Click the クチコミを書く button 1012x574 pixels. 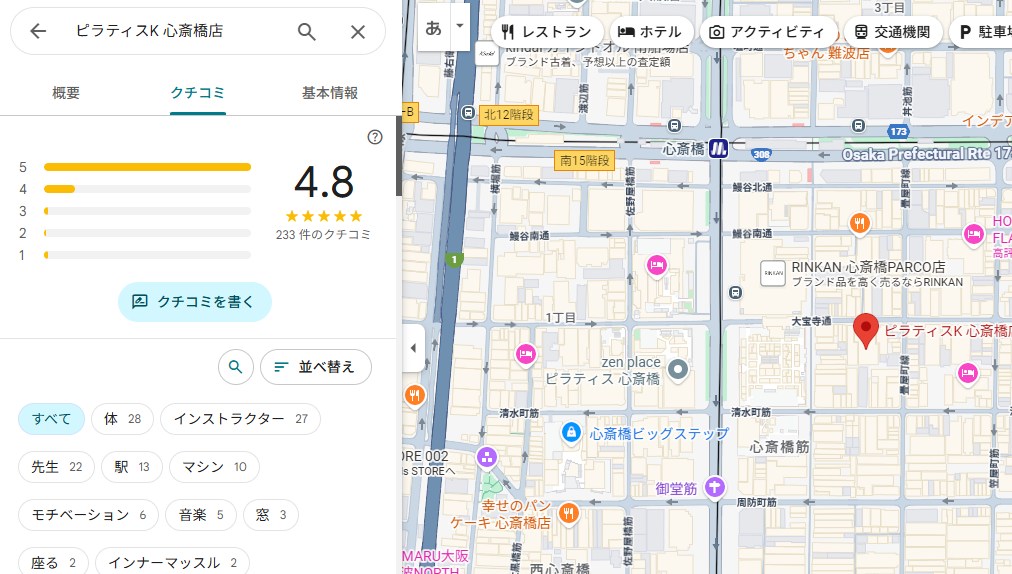[195, 301]
